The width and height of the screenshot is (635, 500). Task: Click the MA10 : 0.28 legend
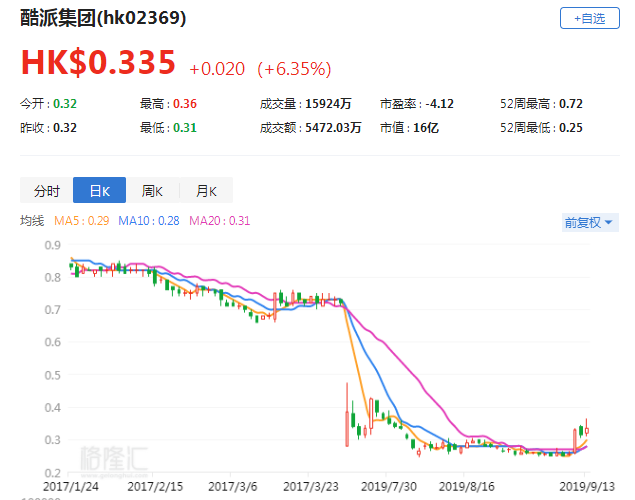coord(149,221)
